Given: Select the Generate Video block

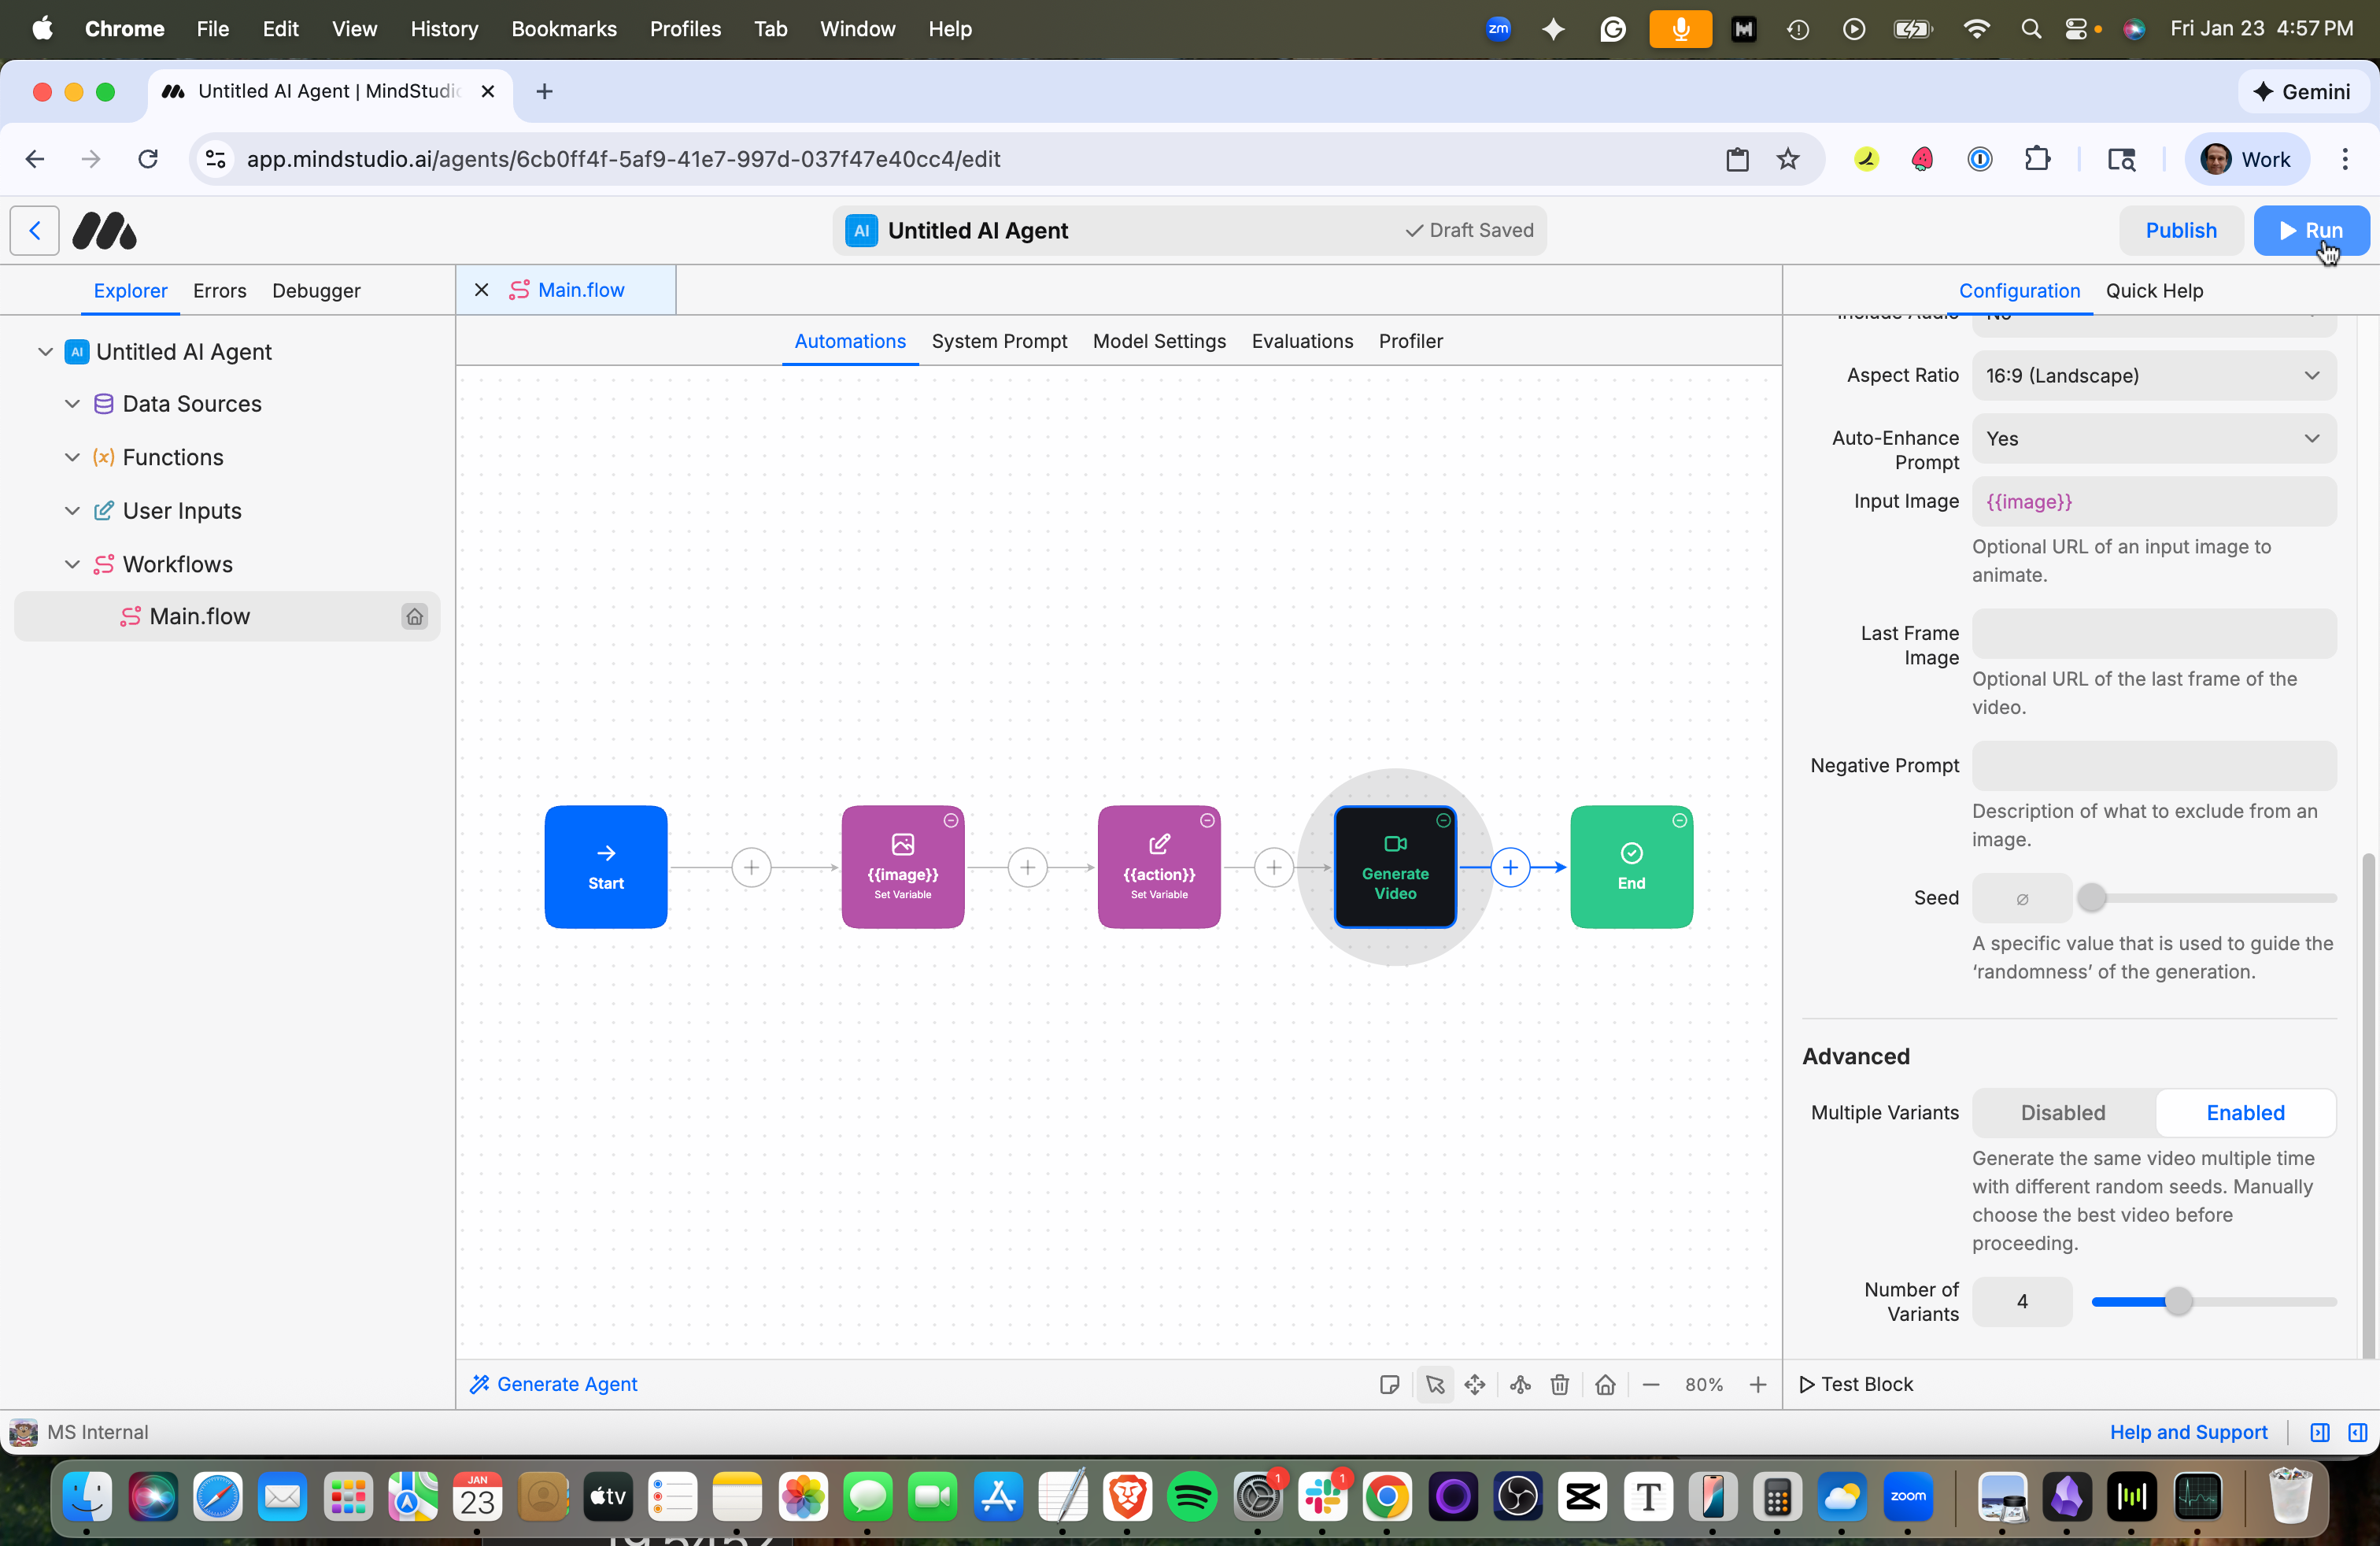Looking at the screenshot, I should 1395,867.
